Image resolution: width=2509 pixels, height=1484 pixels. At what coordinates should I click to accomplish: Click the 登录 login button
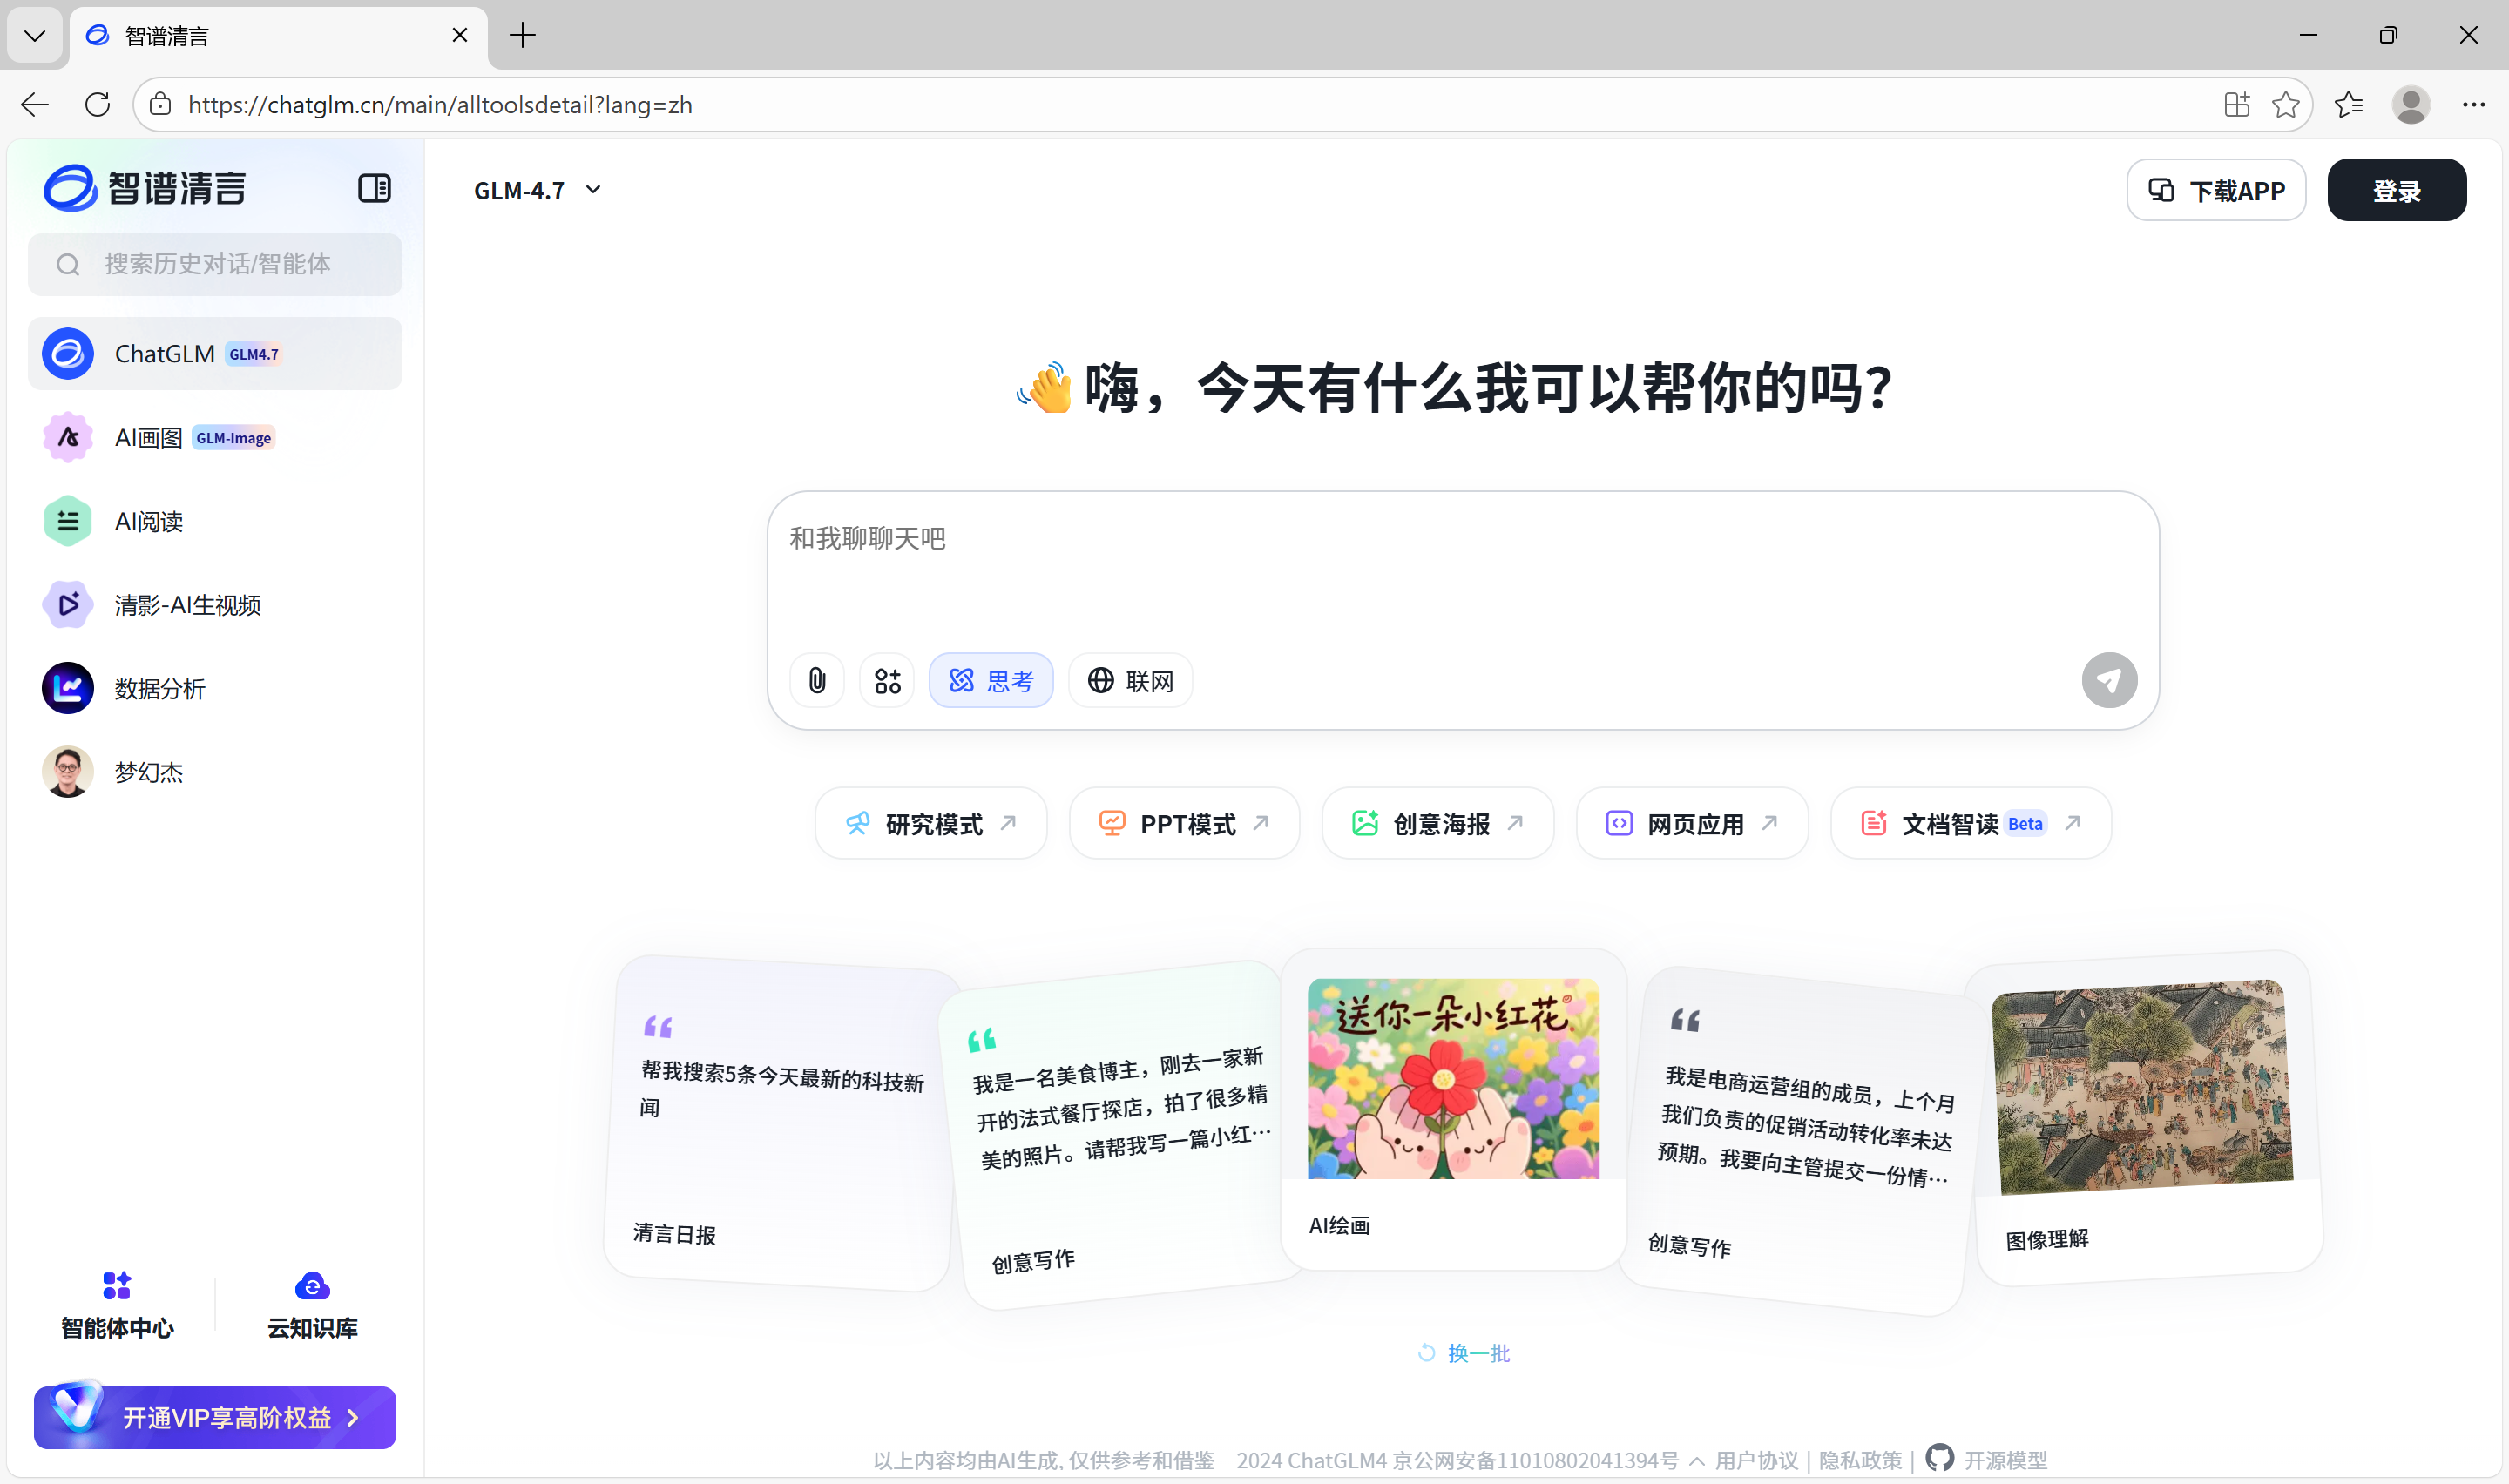tap(2396, 189)
